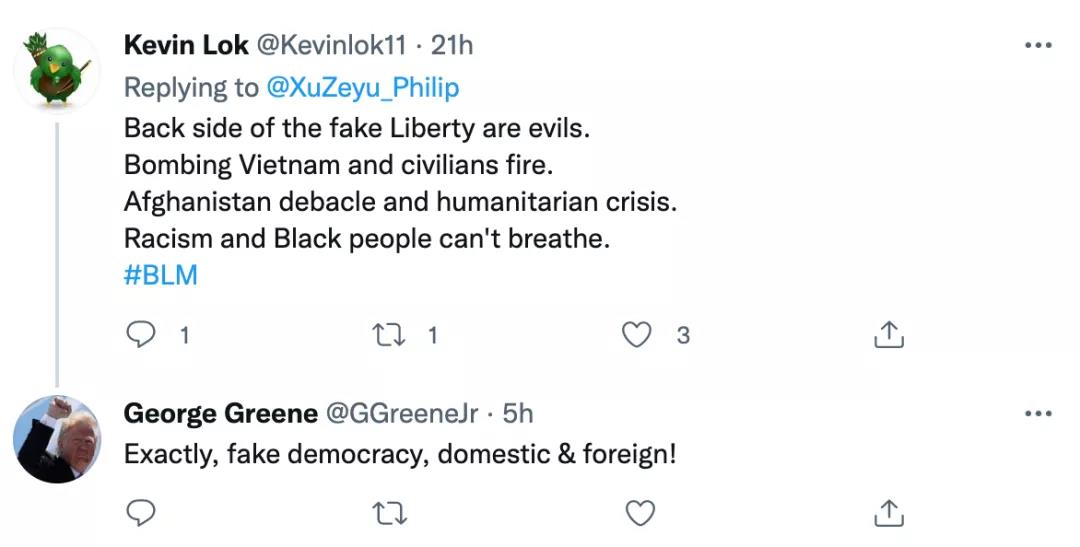This screenshot has width=1080, height=547.
Task: Open the @XuZeyu_Philip profile link
Action: click(362, 88)
